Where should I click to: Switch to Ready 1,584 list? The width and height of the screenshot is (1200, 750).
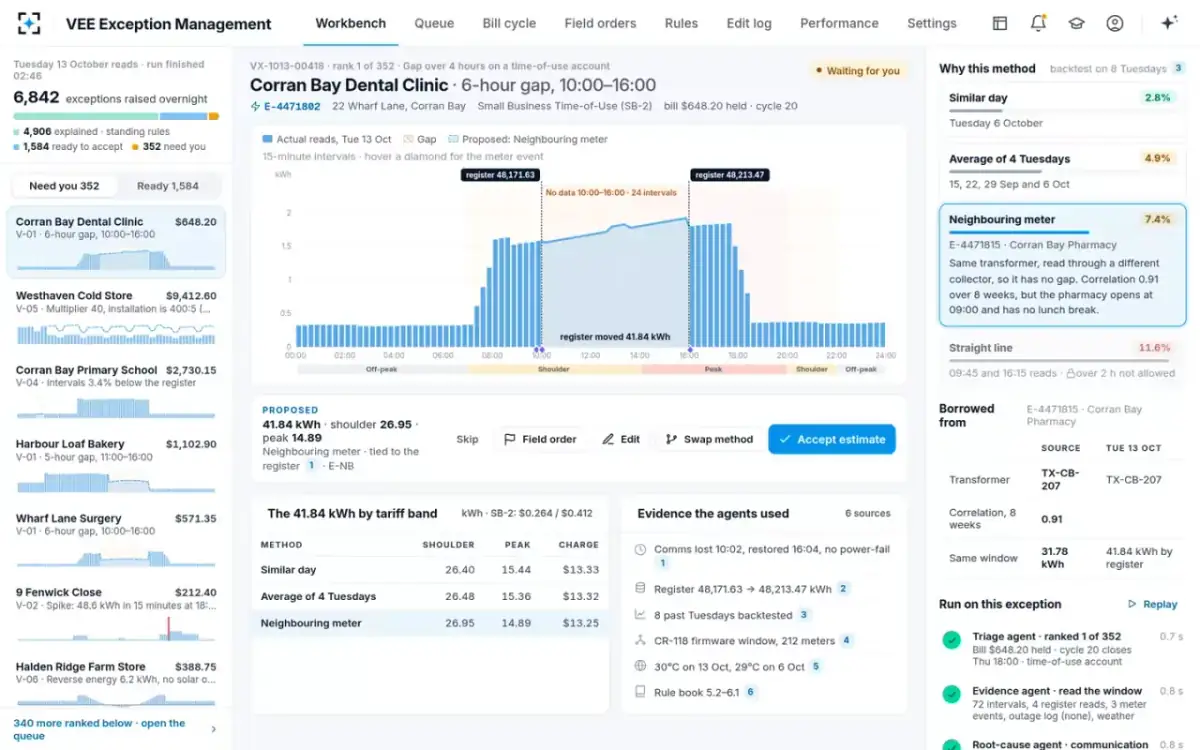point(168,186)
